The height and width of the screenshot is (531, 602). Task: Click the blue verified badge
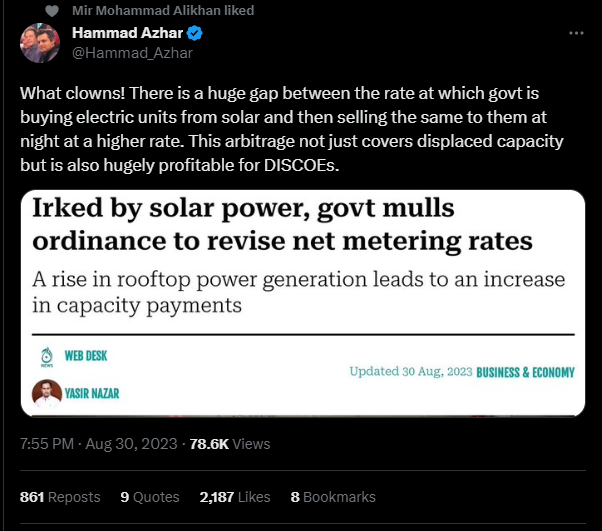tap(195, 33)
